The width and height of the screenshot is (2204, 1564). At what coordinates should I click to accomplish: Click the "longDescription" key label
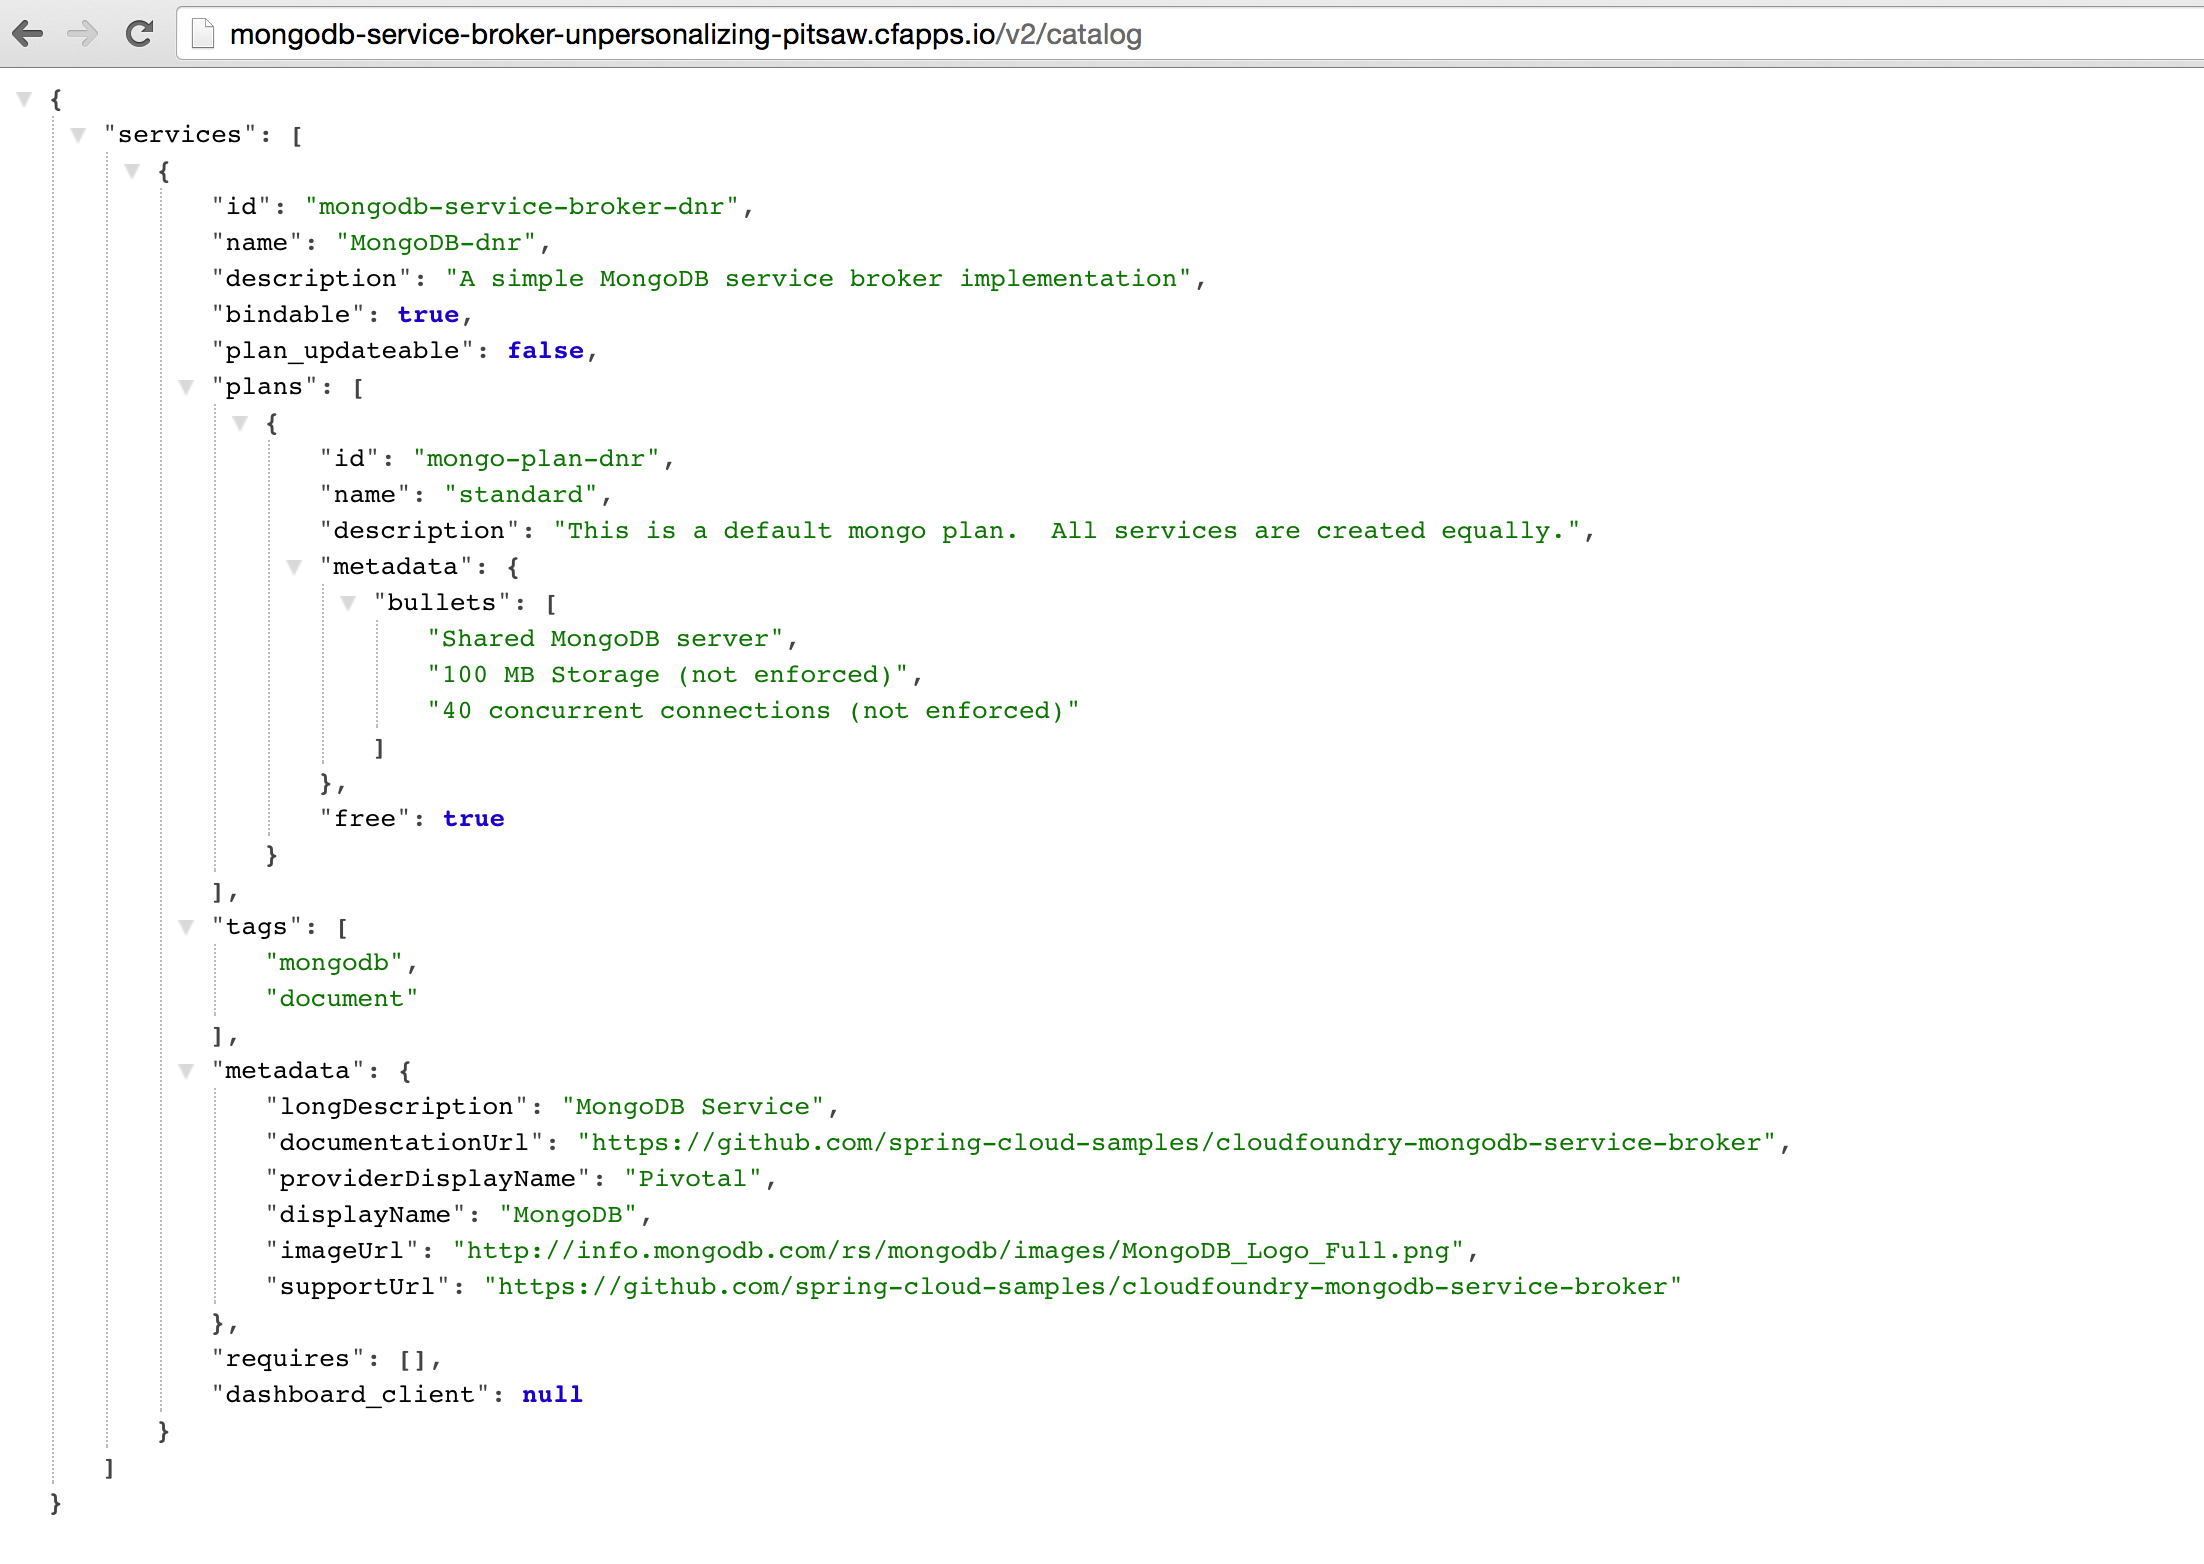[x=397, y=1107]
